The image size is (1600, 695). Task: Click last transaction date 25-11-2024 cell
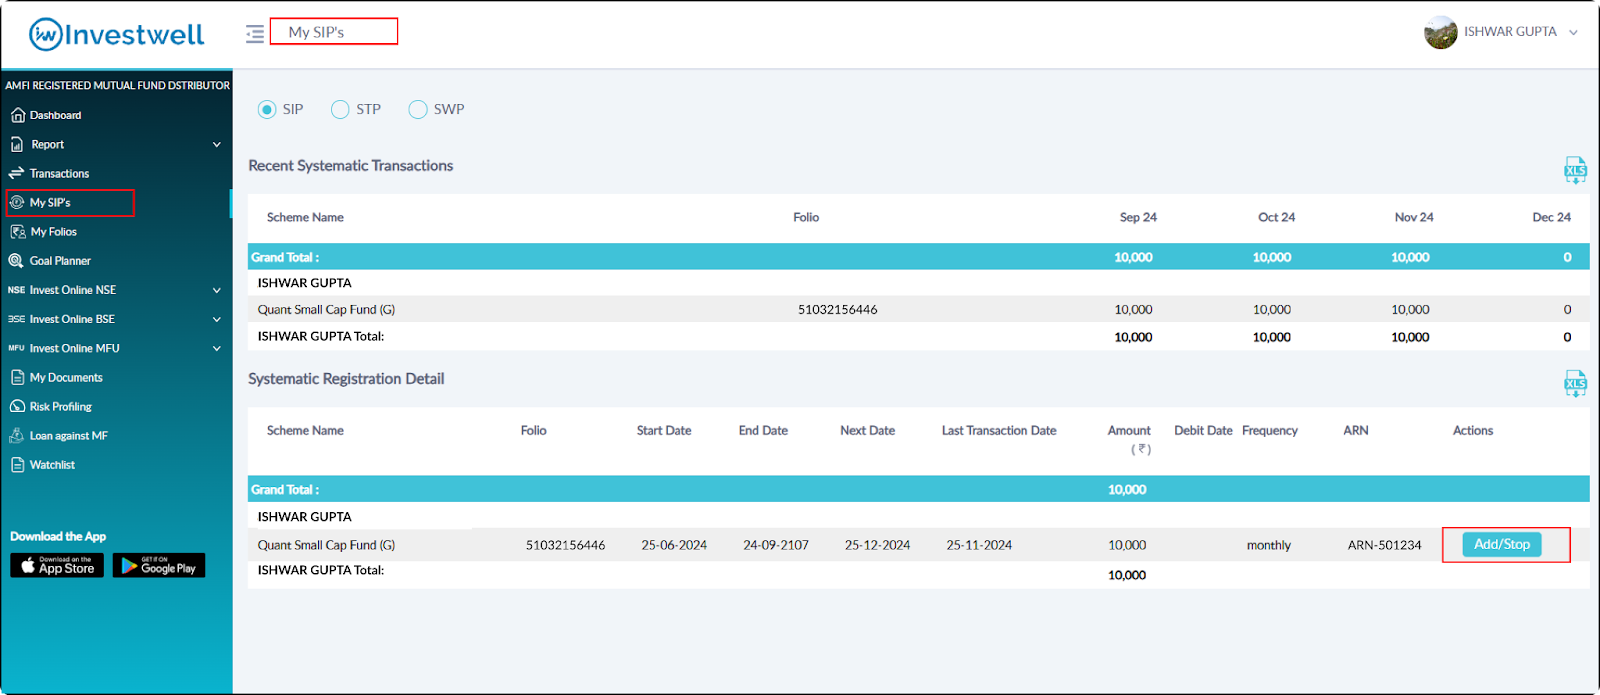coord(979,545)
